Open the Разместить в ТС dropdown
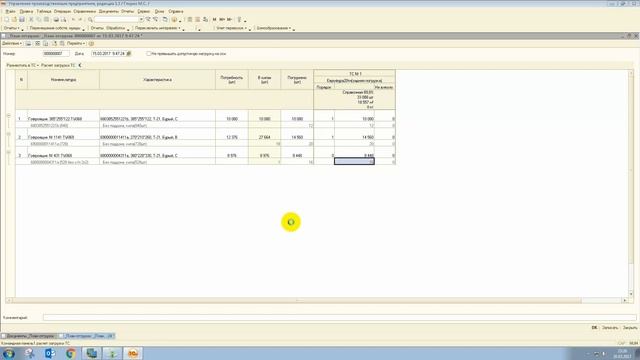Screen dimensions: 640x360 [22, 65]
